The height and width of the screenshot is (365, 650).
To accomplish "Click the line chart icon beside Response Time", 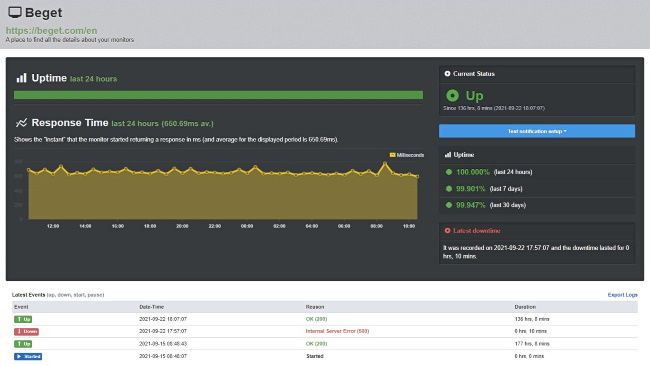I will pos(22,123).
